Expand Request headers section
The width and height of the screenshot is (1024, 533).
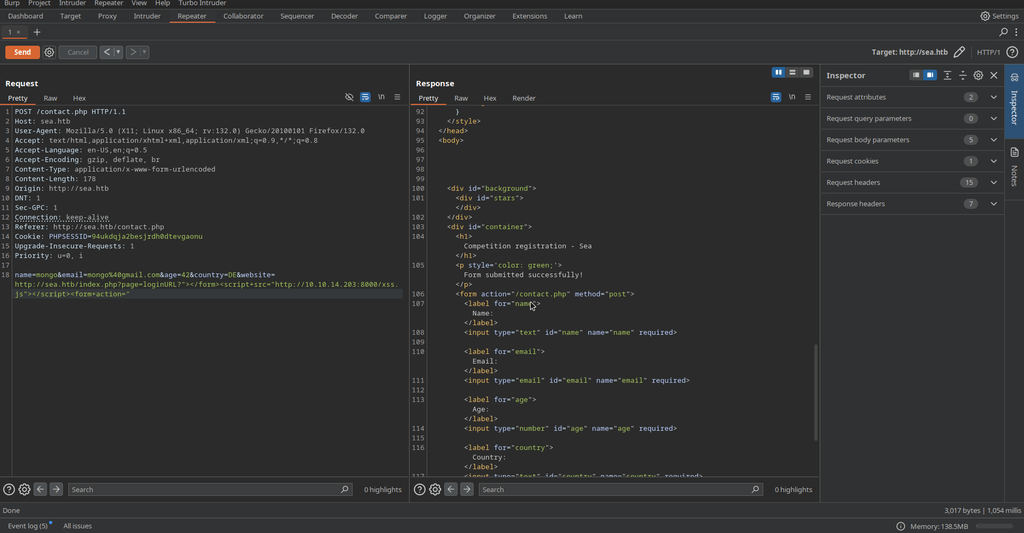pos(993,182)
